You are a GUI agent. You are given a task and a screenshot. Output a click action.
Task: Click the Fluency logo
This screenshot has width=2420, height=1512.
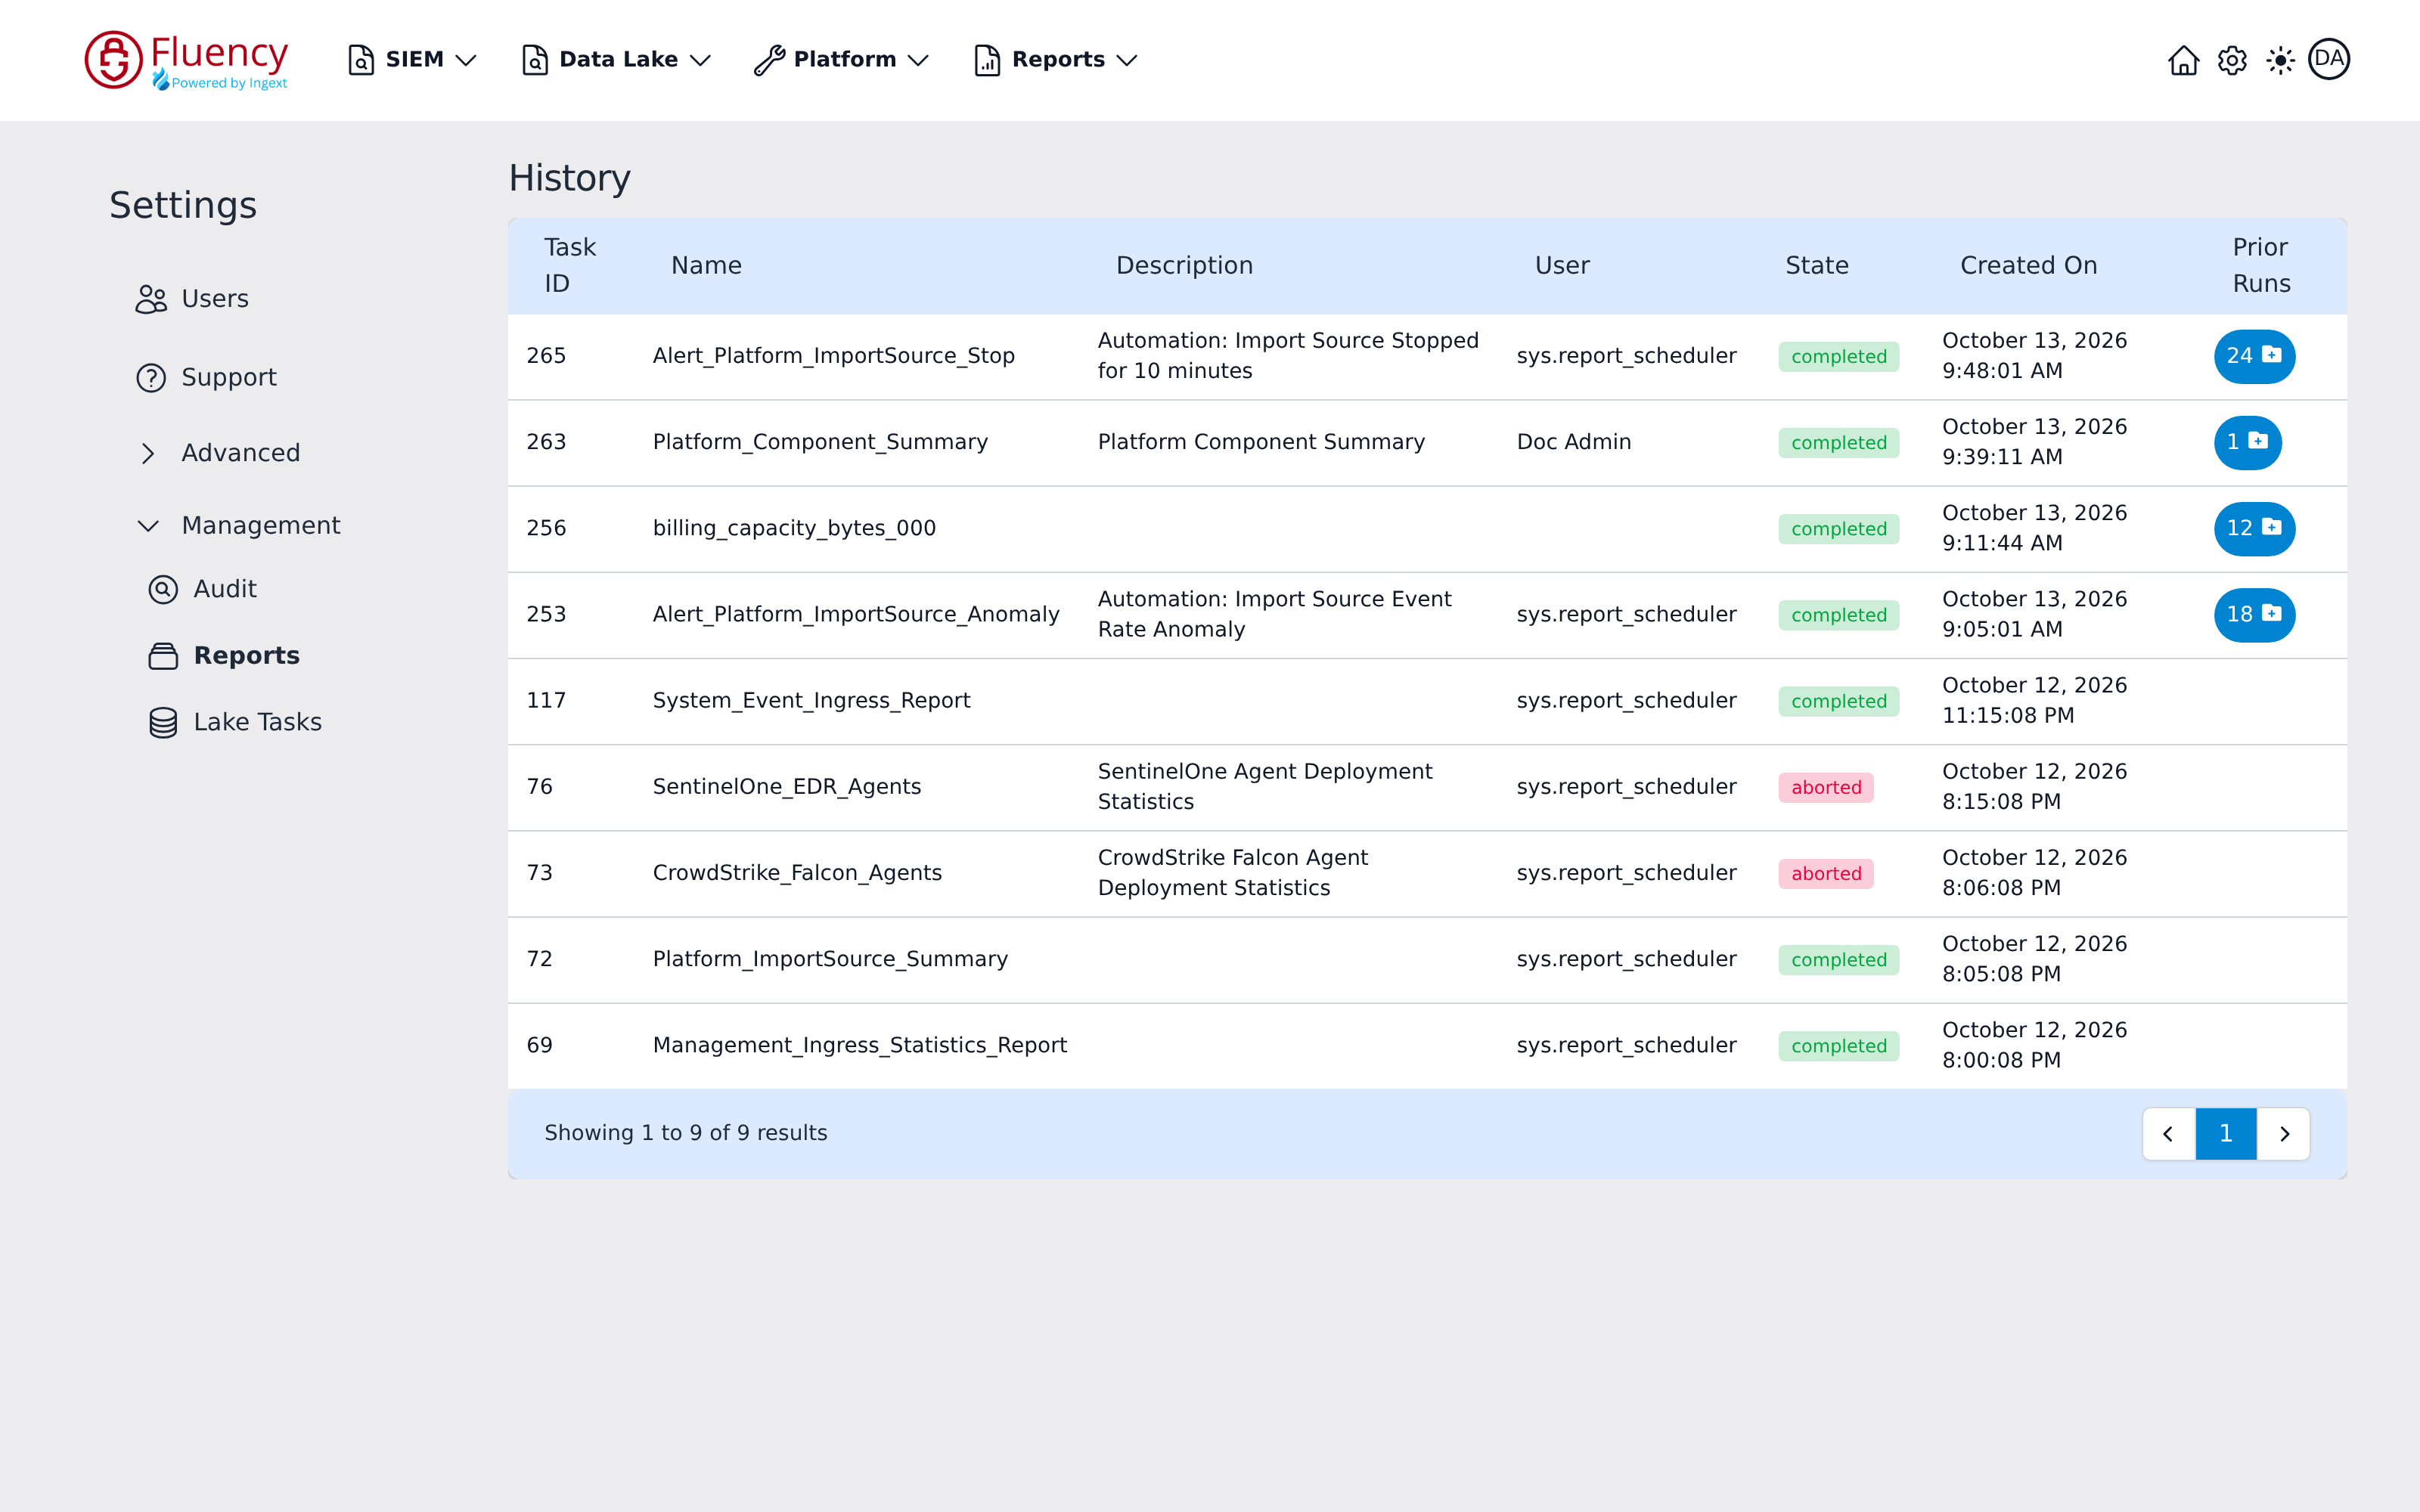tap(187, 60)
